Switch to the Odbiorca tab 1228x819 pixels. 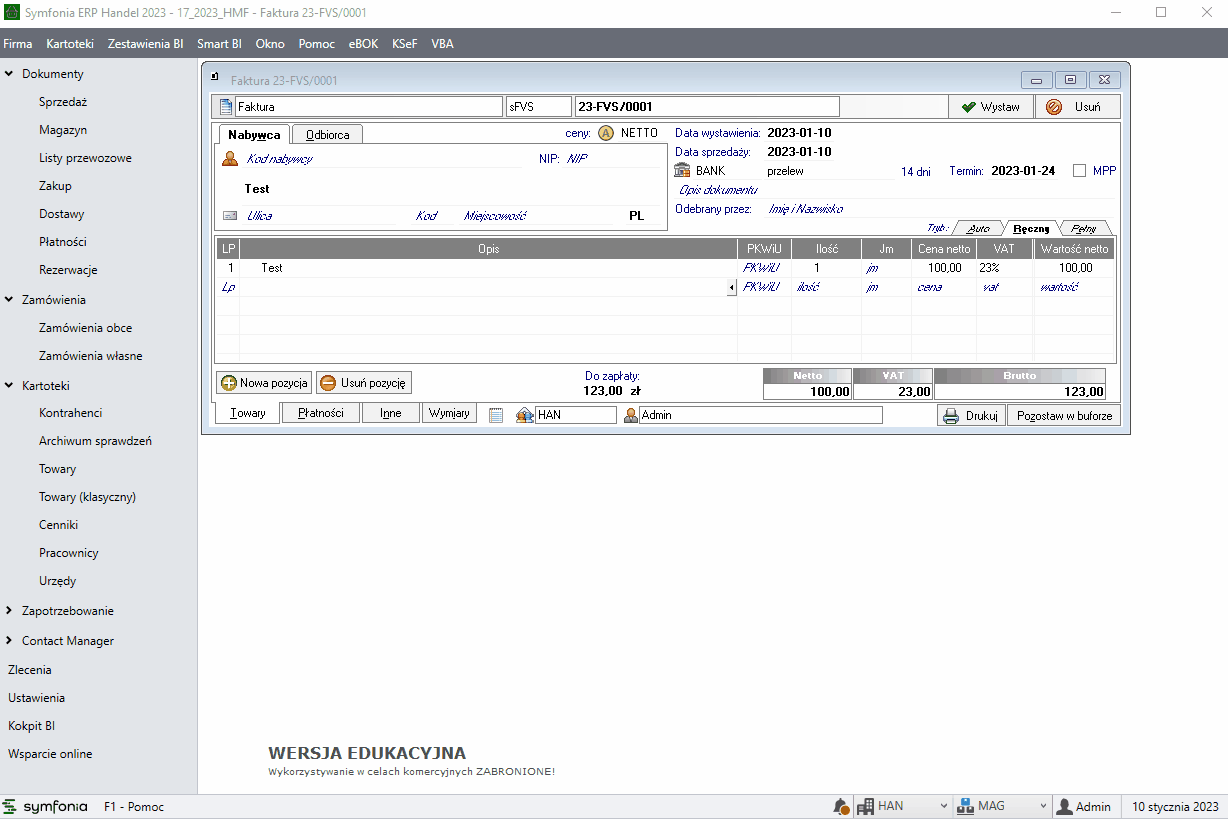coord(327,134)
